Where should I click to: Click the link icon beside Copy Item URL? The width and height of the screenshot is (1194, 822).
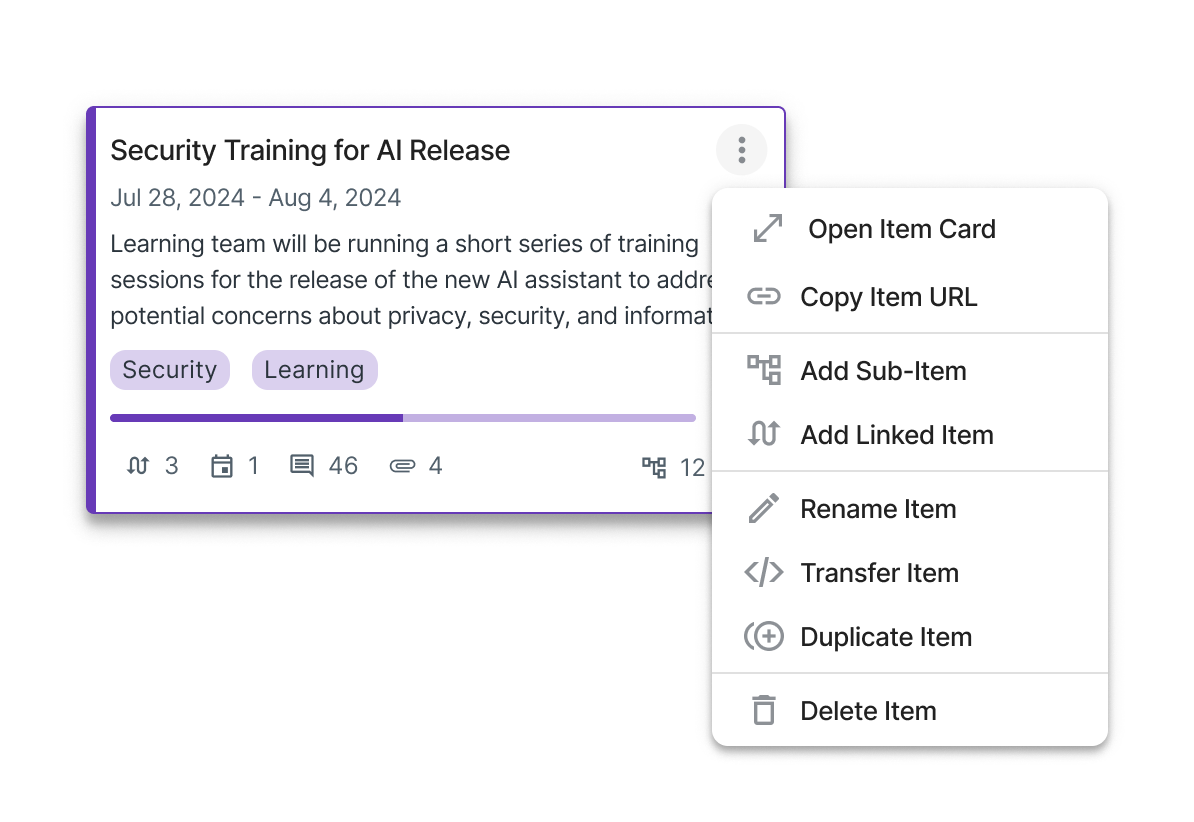[764, 297]
